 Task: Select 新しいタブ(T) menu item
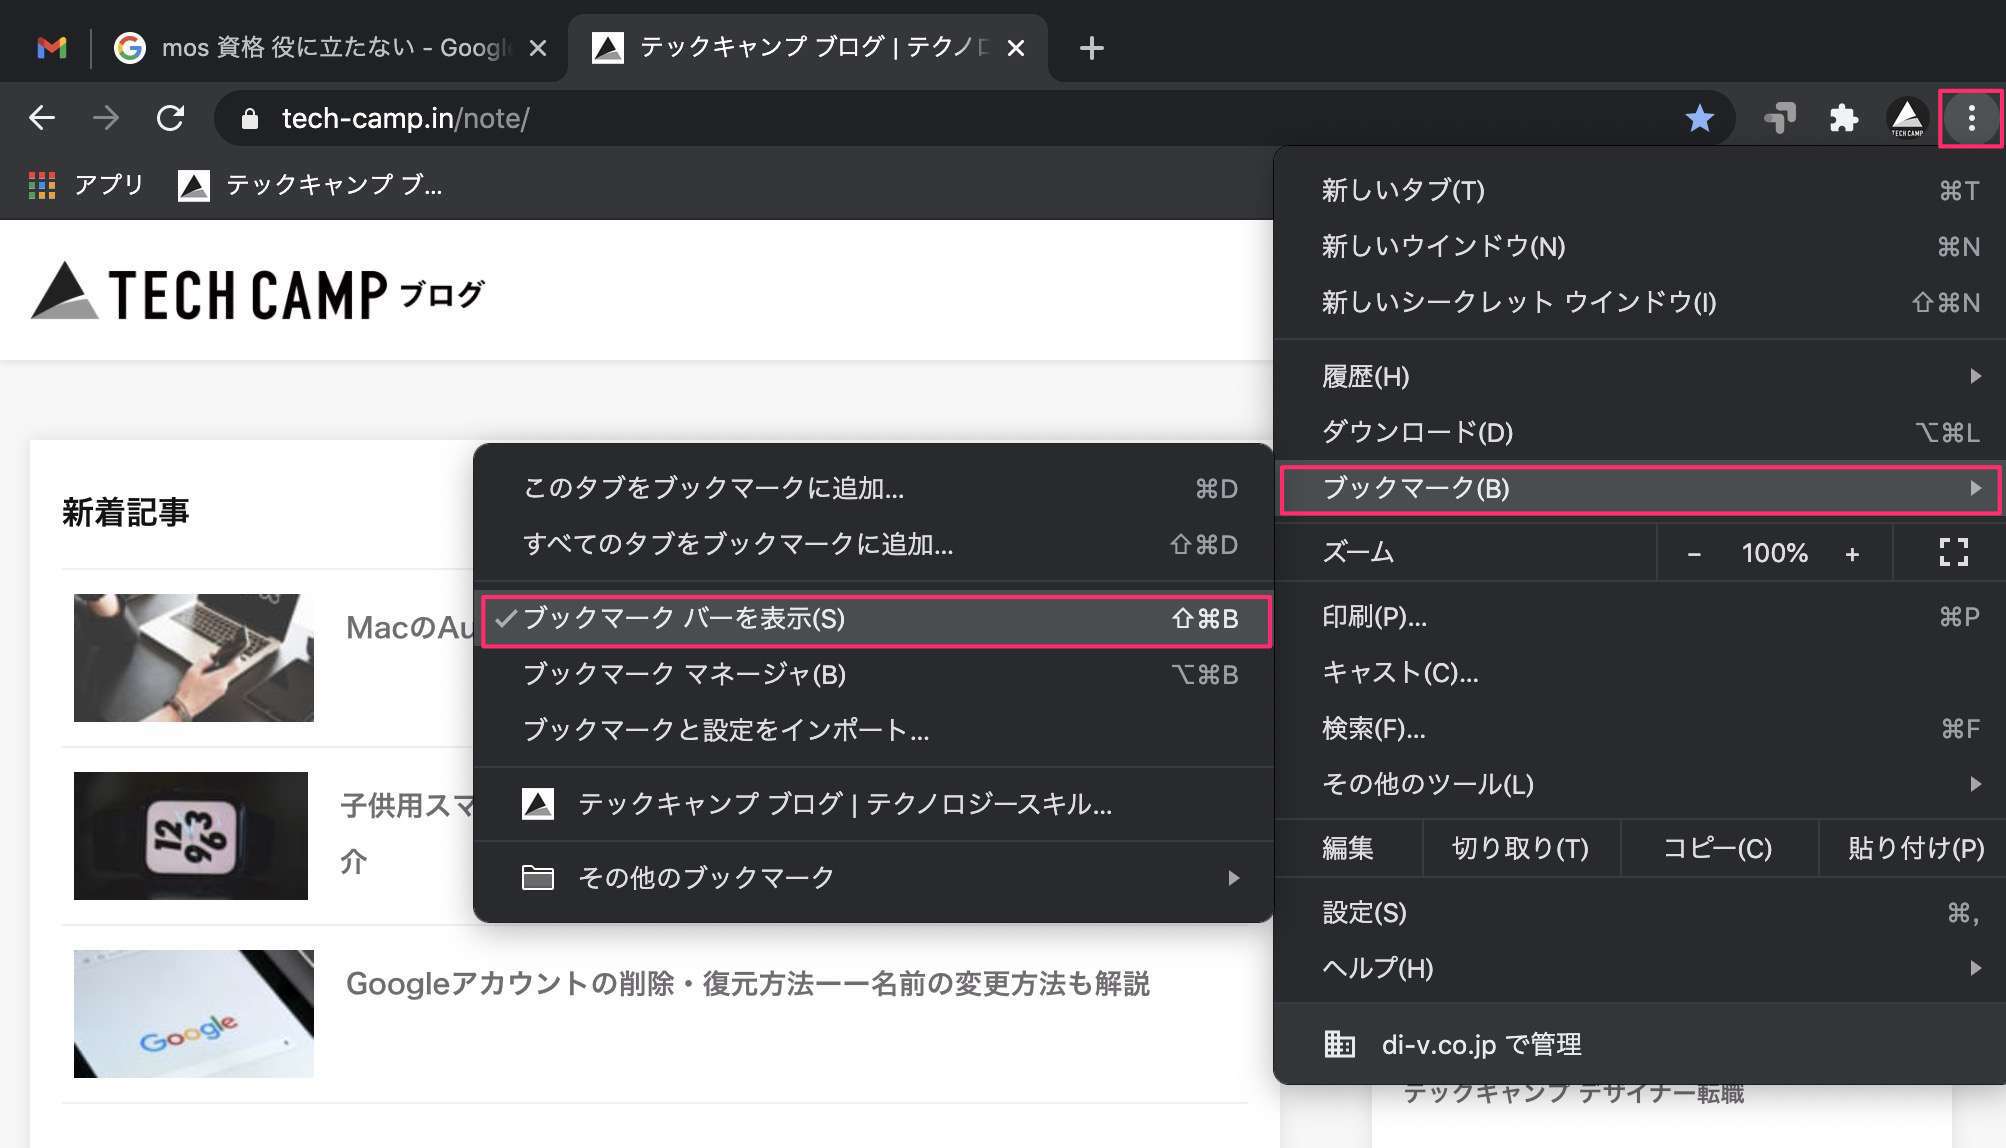point(1640,190)
